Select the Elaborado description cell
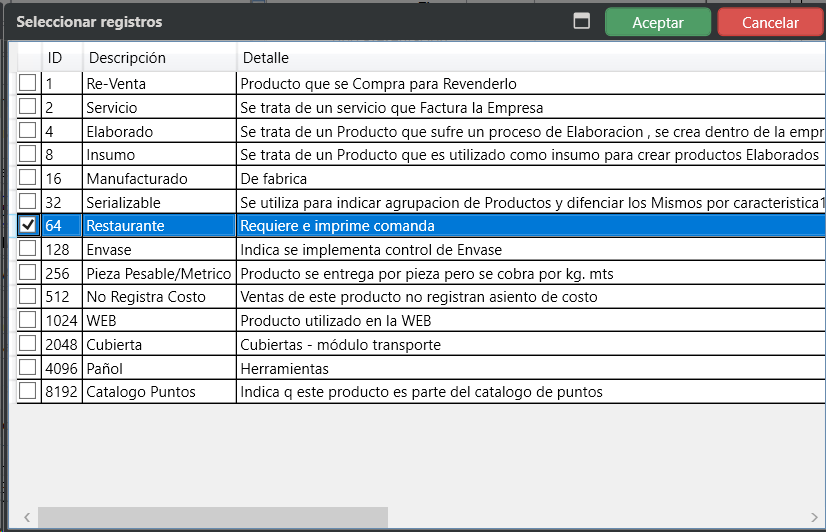 tap(159, 131)
